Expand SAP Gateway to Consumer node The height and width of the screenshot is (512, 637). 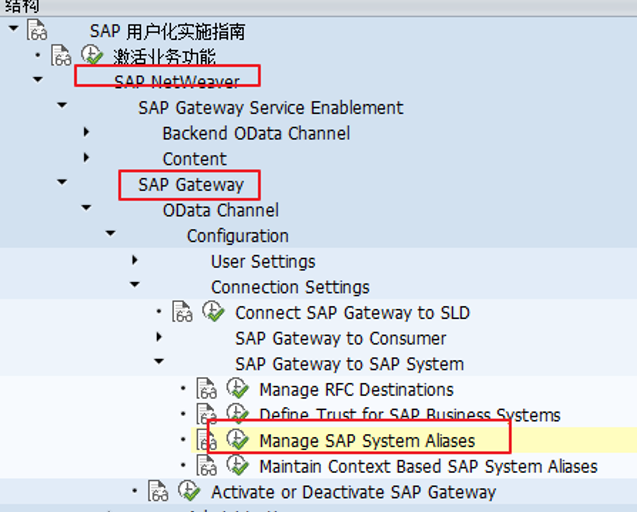coord(159,337)
